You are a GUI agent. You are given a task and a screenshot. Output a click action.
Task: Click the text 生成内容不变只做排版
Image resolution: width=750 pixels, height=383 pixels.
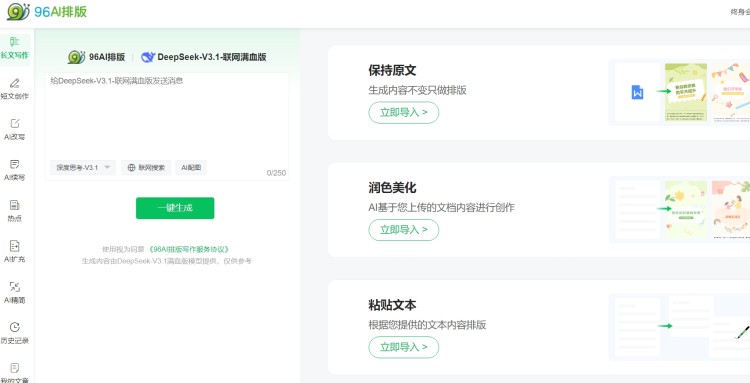click(417, 90)
